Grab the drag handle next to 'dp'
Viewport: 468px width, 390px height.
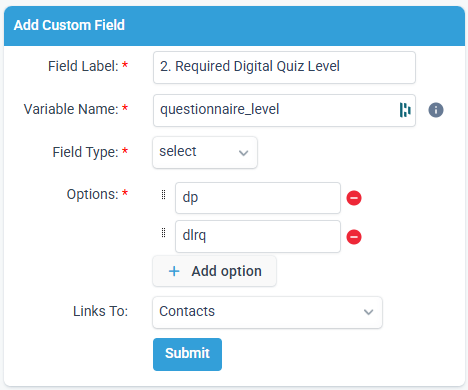pyautogui.click(x=163, y=195)
